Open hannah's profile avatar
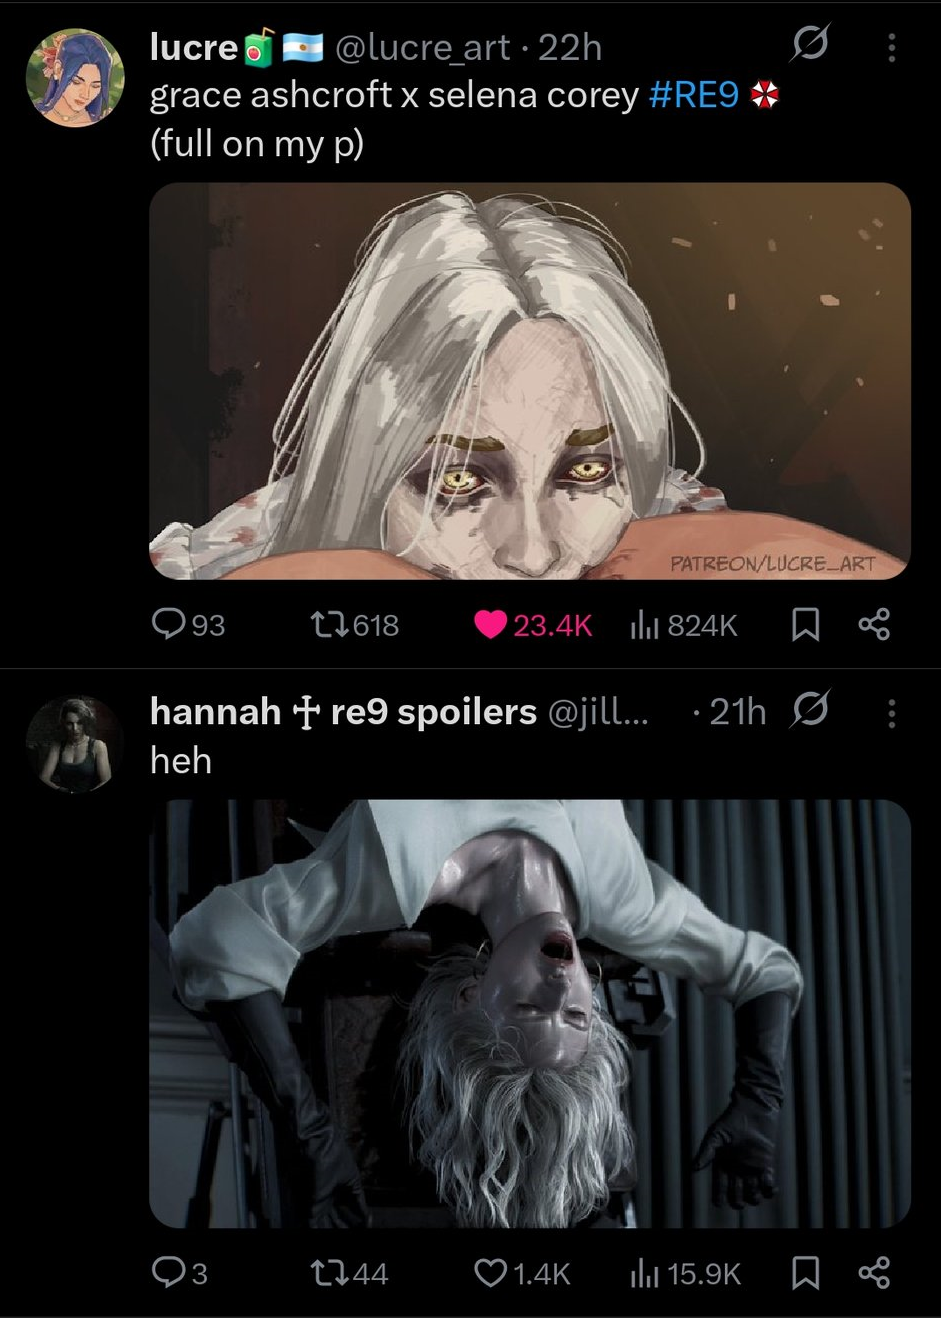The width and height of the screenshot is (941, 1318). pyautogui.click(x=75, y=745)
